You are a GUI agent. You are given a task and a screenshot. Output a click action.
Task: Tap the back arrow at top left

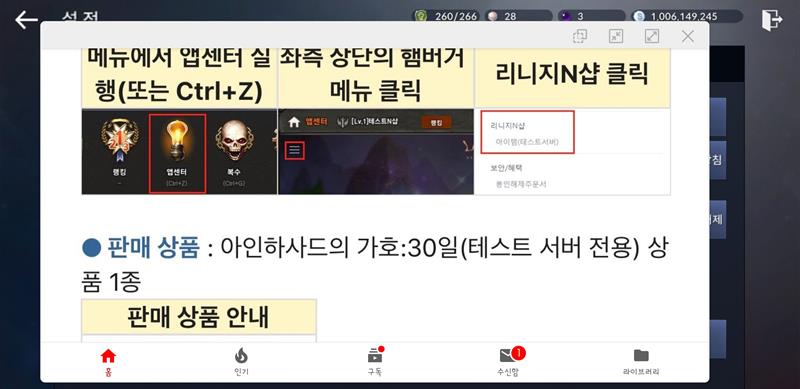pos(27,20)
